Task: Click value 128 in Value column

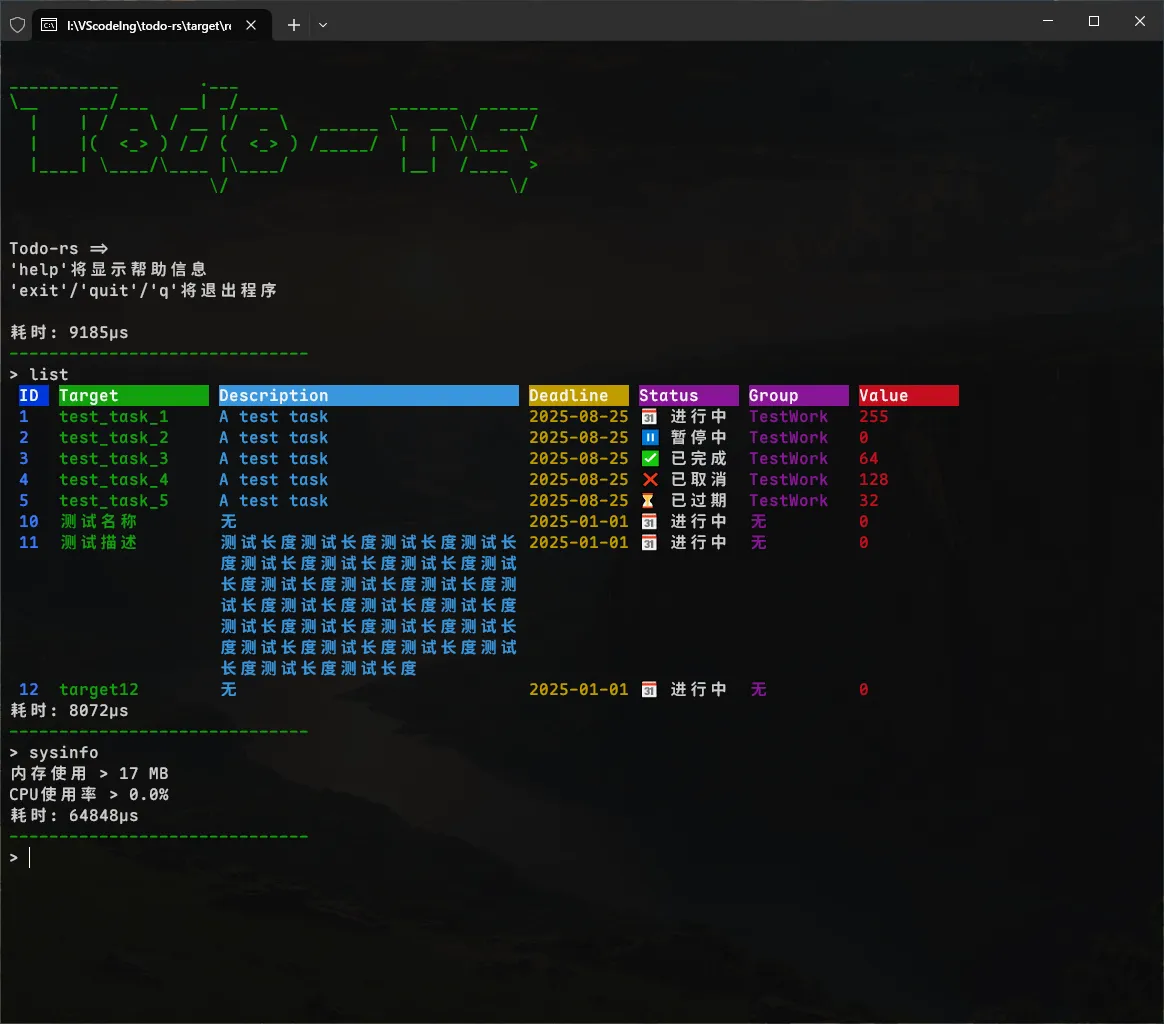Action: [874, 480]
